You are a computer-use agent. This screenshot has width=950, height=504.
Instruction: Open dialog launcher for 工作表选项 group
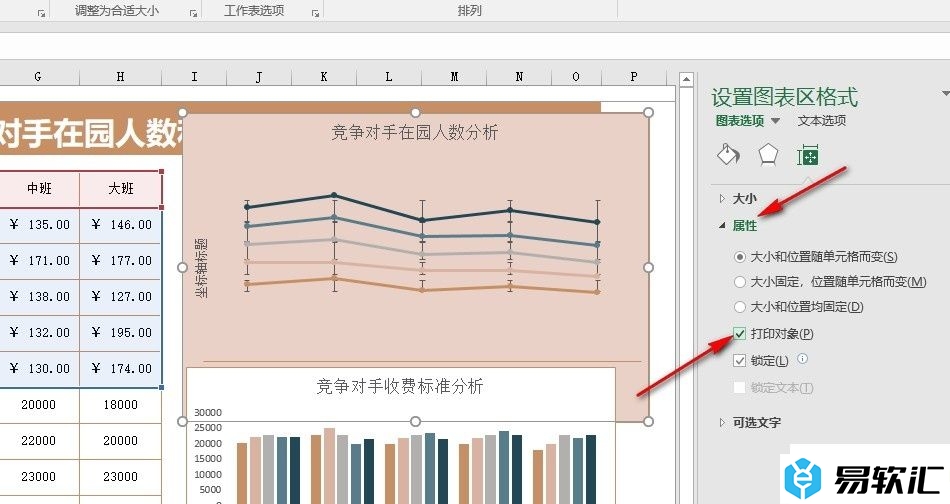pos(316,13)
